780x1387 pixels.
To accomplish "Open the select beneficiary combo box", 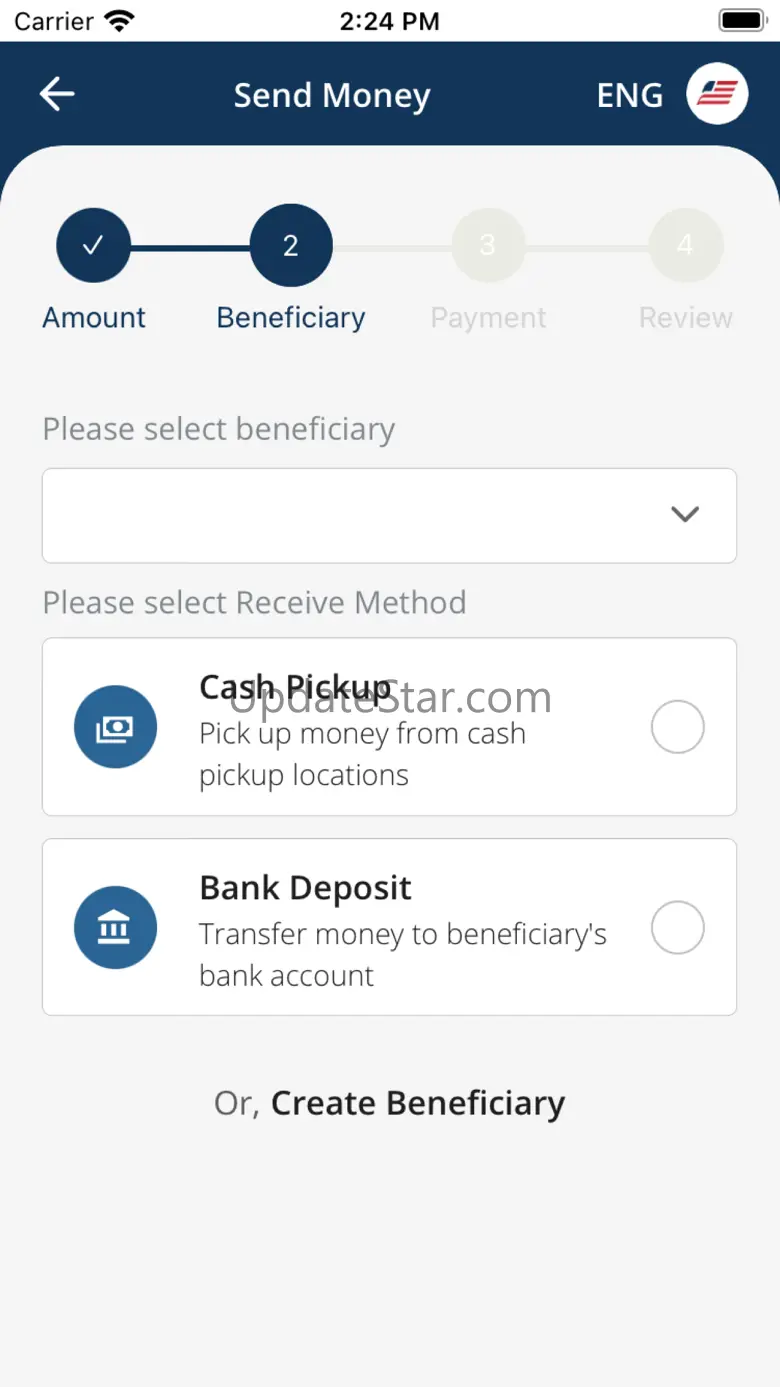I will click(x=389, y=515).
